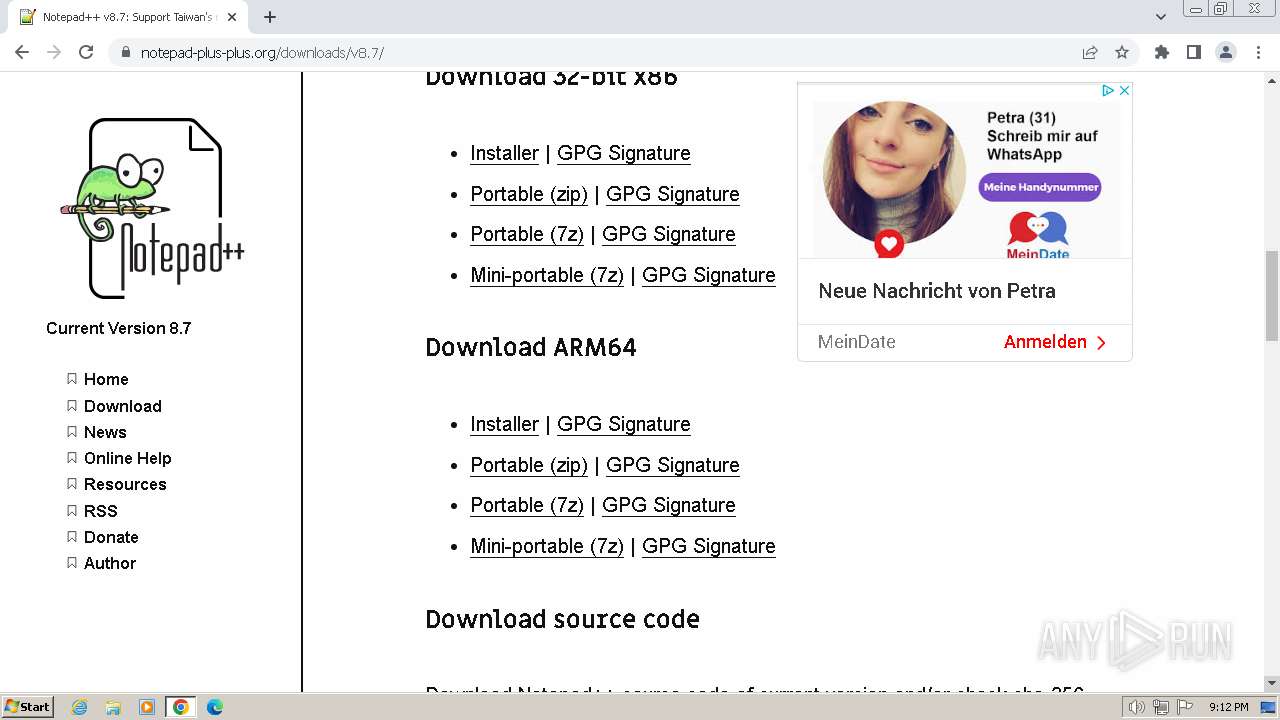Go back to the previous page
Viewport: 1280px width, 720px height.
(x=22, y=53)
